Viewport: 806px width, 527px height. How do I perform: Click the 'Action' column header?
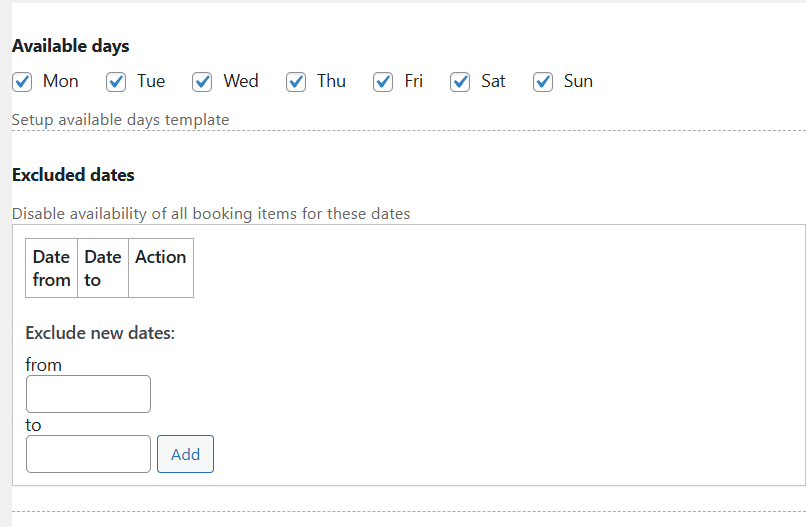160,257
